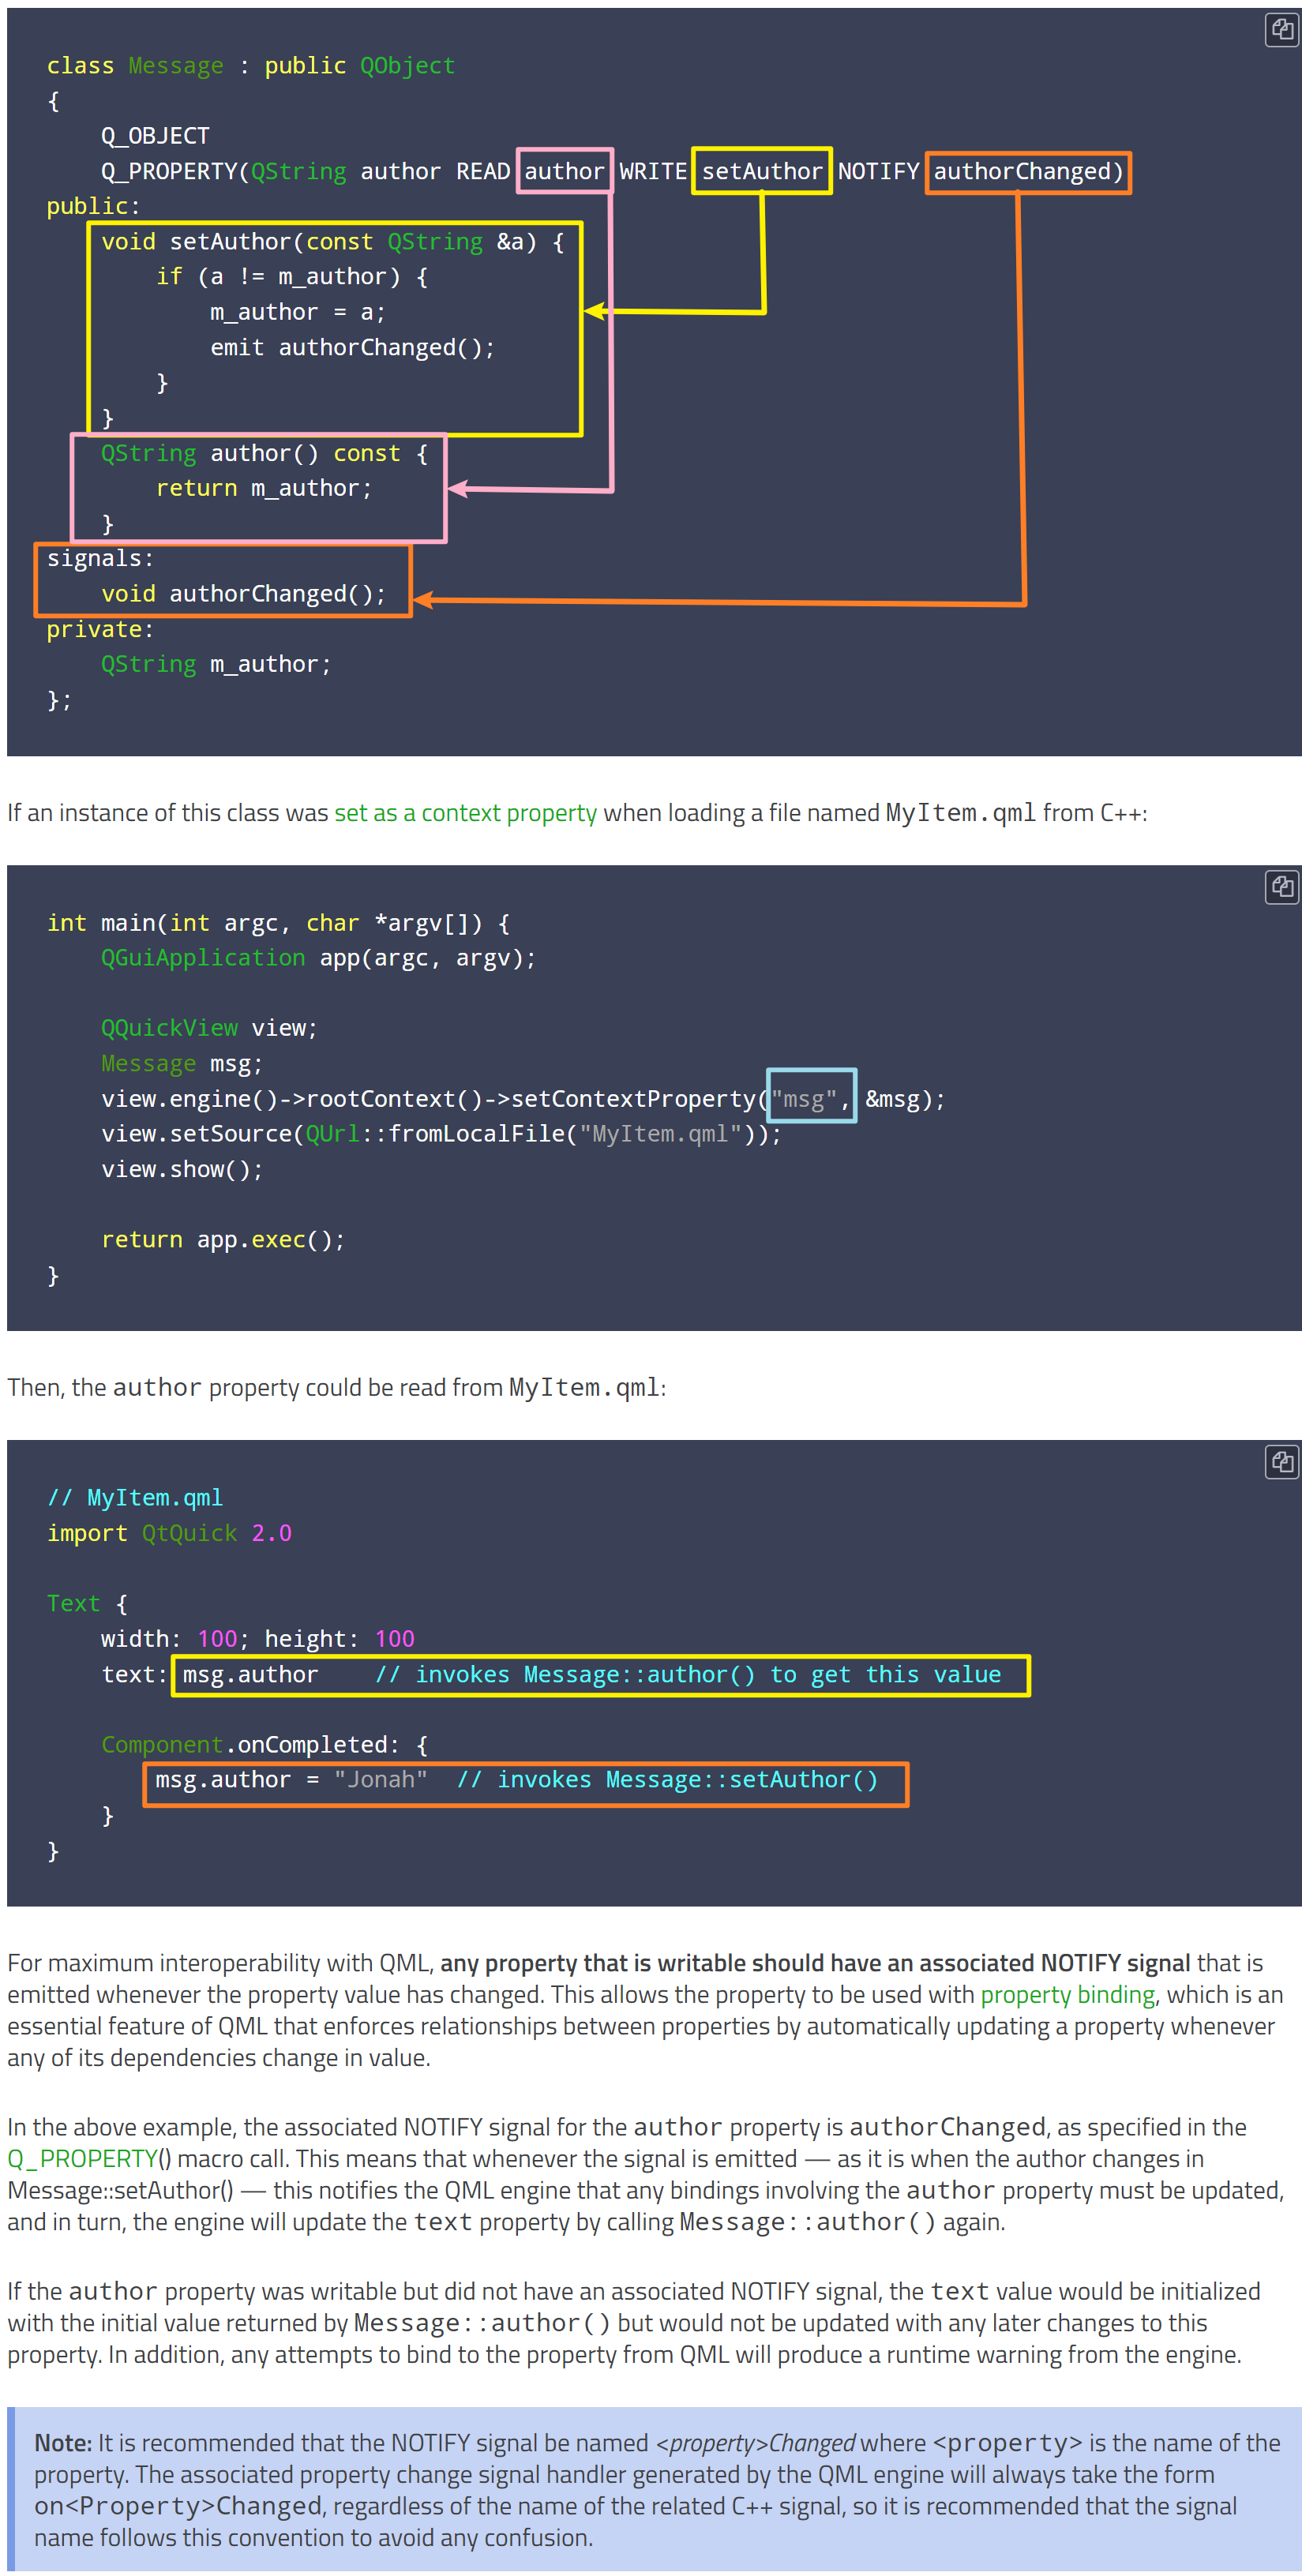Click the bold sentence about NOTIFY signal
Image resolution: width=1302 pixels, height=2576 pixels.
coord(815,1963)
